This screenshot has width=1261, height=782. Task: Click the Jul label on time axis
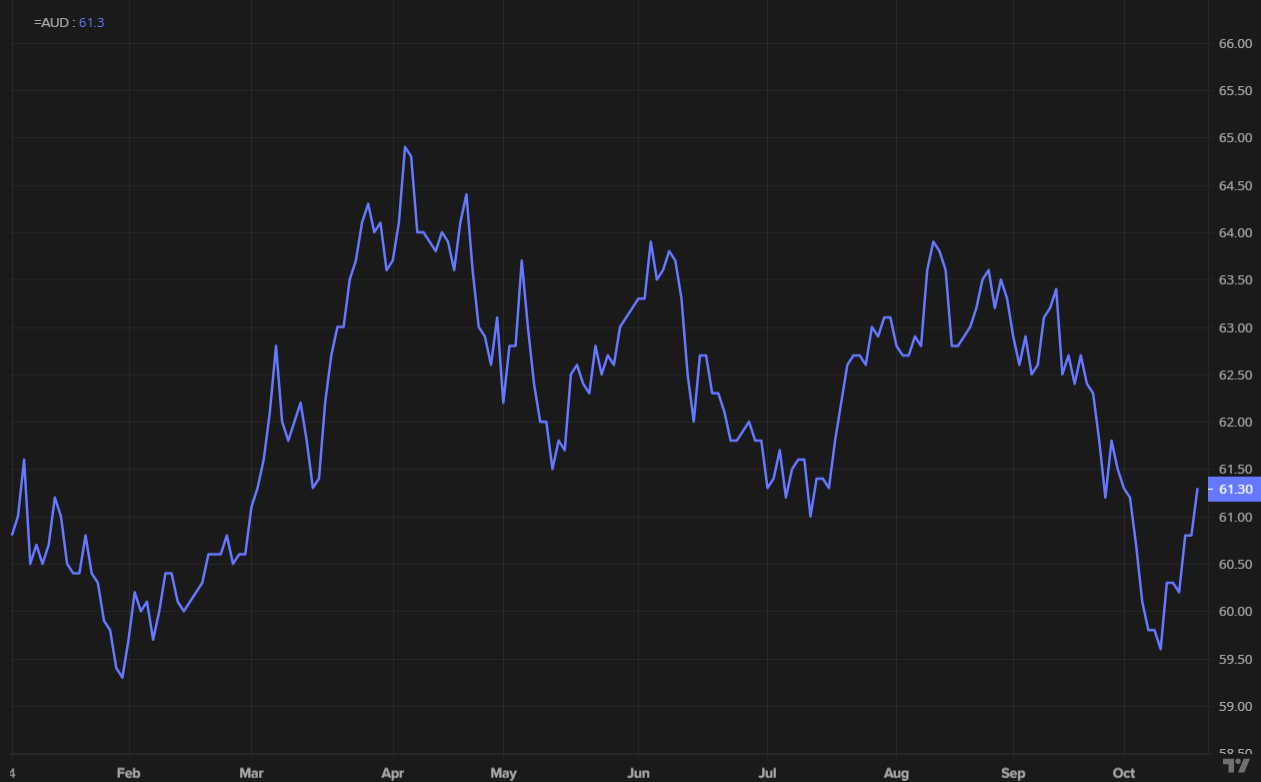coord(765,773)
